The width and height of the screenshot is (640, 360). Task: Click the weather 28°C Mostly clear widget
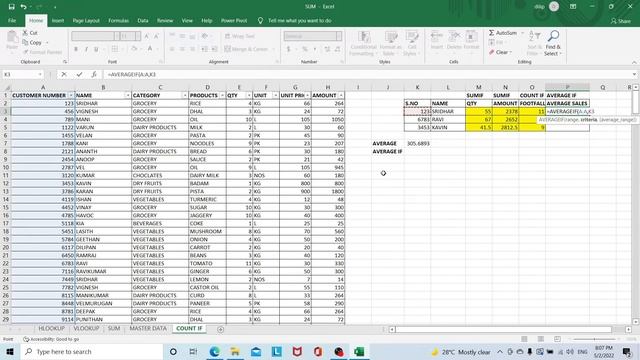[461, 352]
